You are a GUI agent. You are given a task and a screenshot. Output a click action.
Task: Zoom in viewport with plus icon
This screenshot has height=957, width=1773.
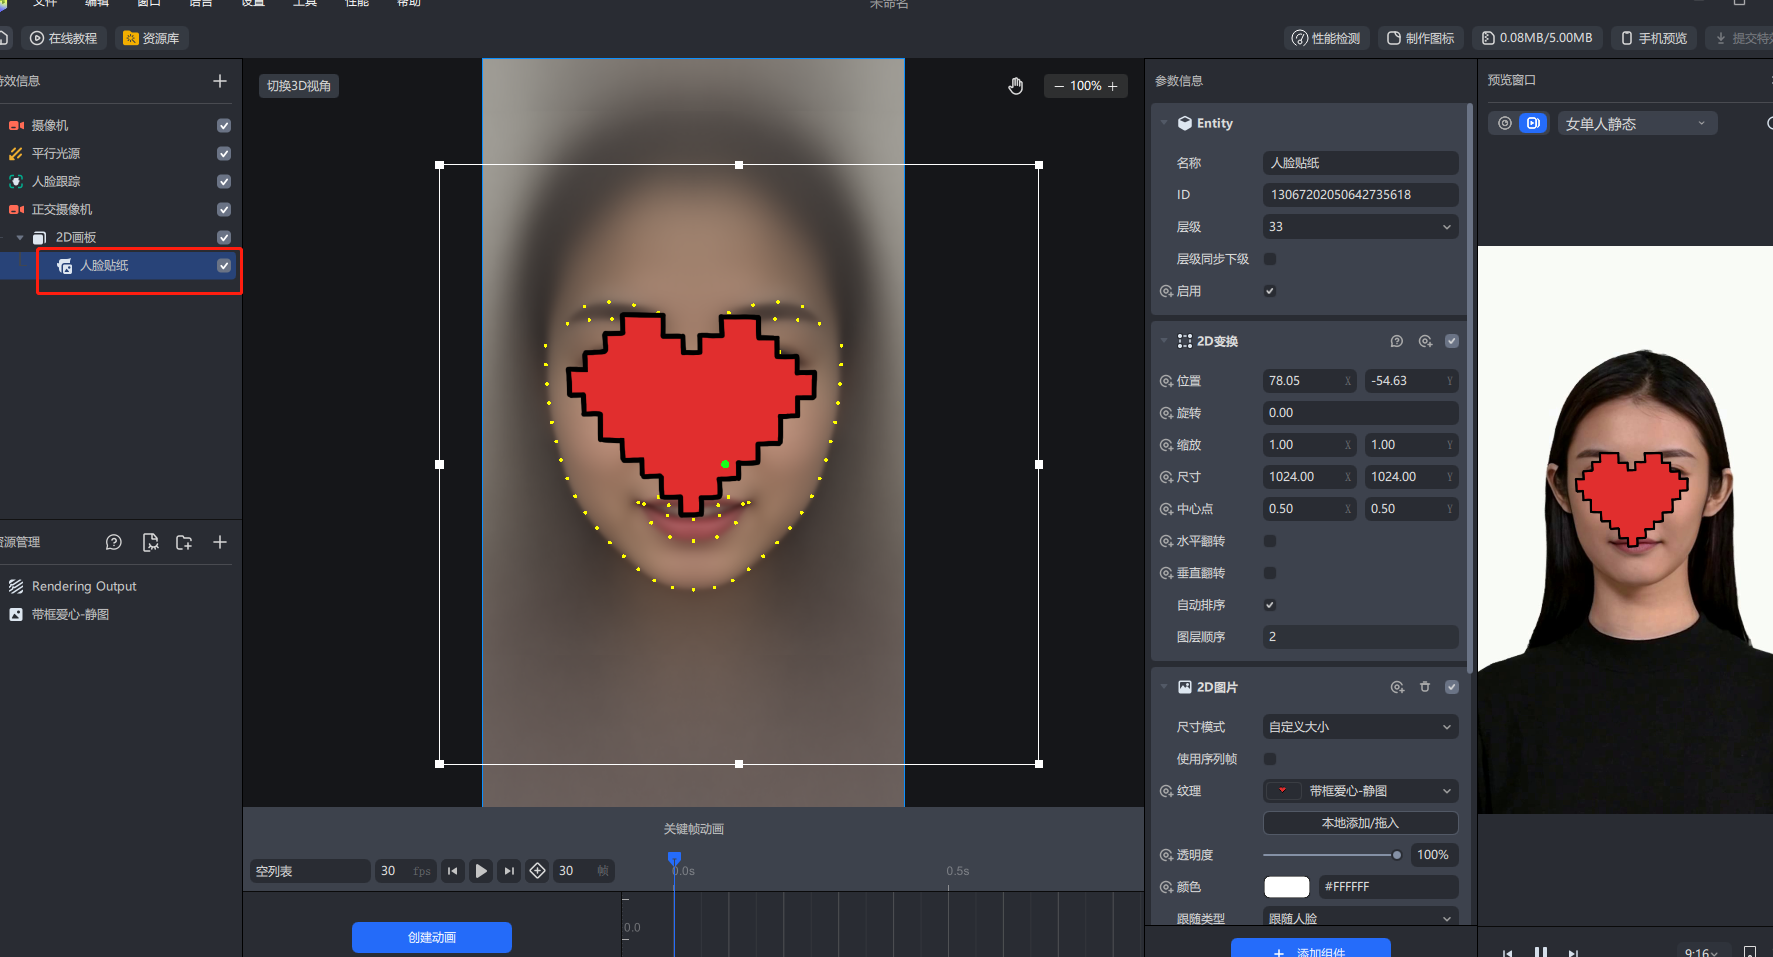pos(1113,86)
